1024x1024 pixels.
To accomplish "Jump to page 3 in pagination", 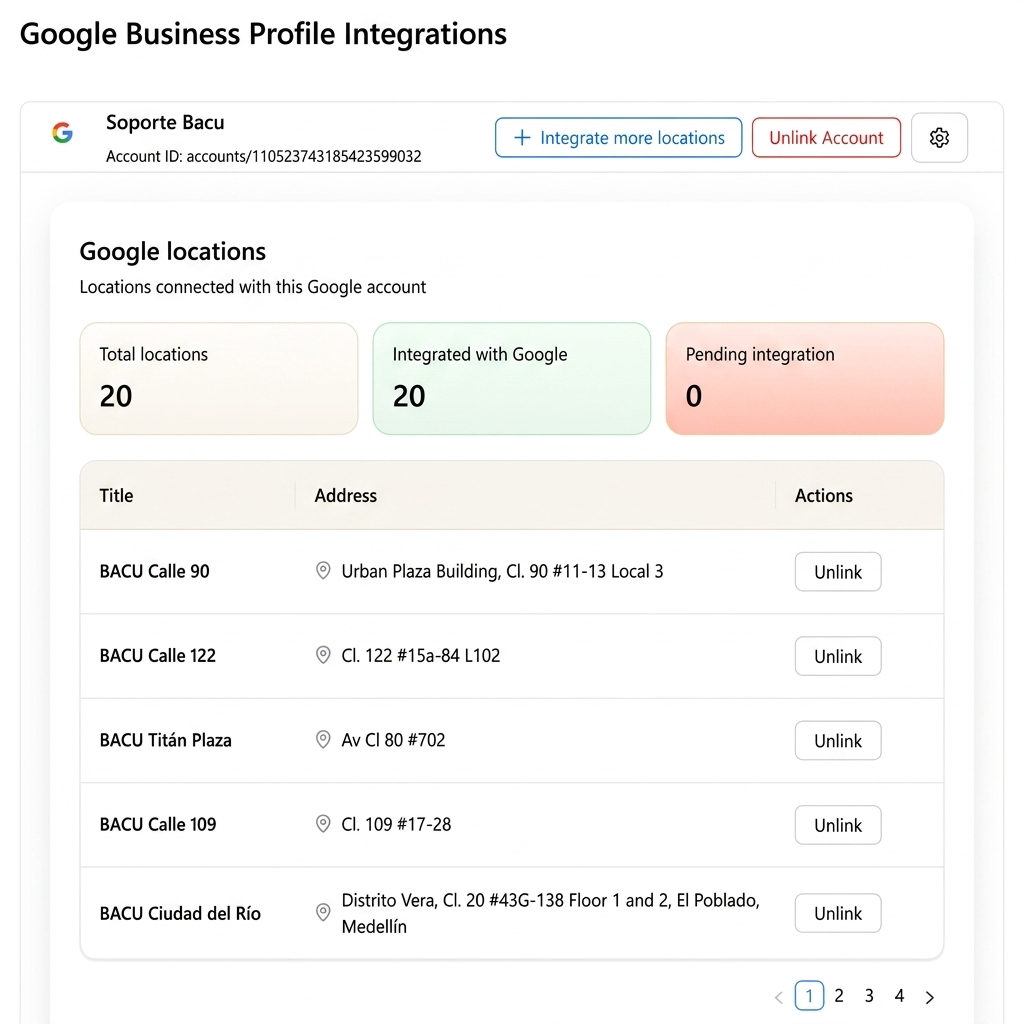I will point(869,996).
